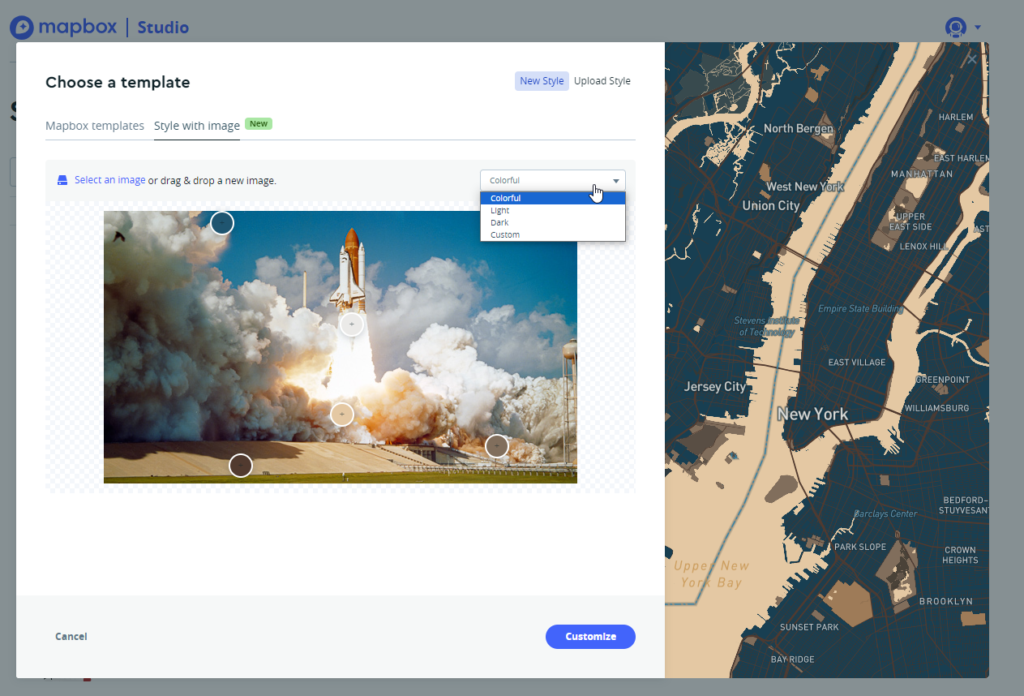1024x696 pixels.
Task: Click the Mapbox logo icon
Action: [x=20, y=27]
